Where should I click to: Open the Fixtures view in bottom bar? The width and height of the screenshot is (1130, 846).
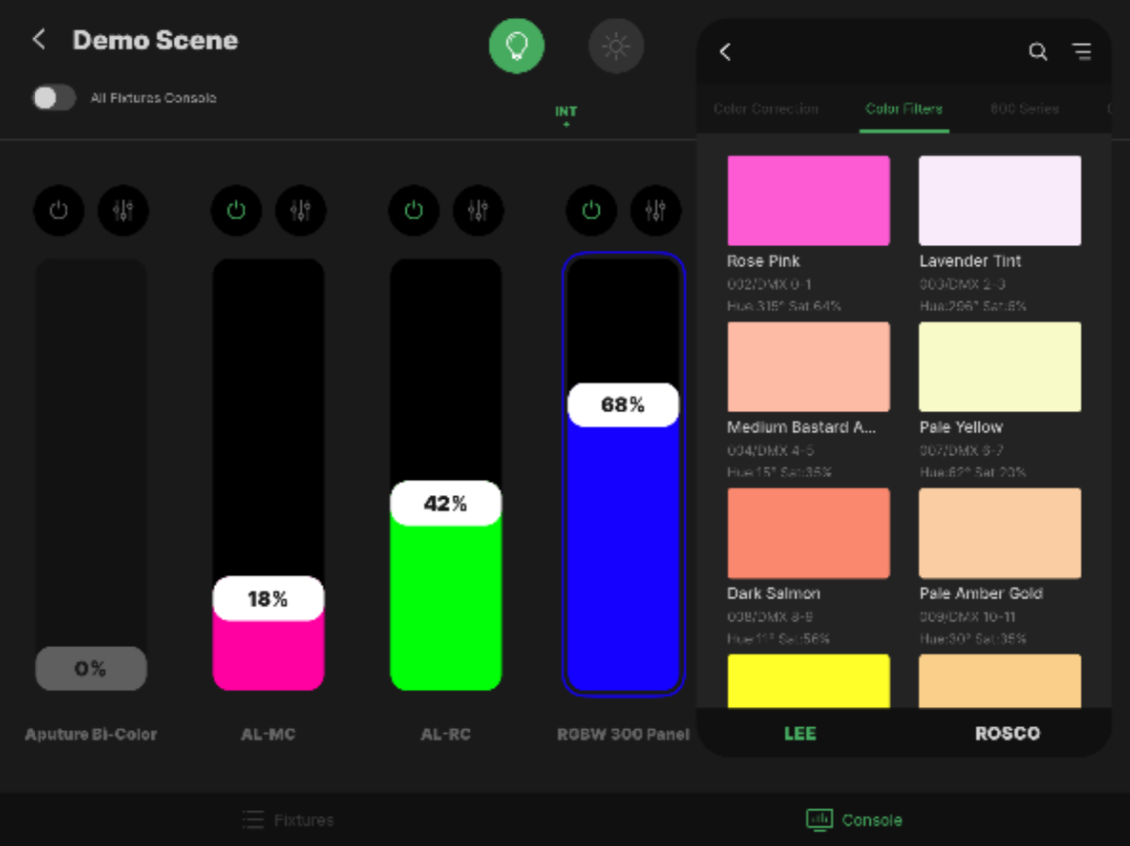(289, 820)
